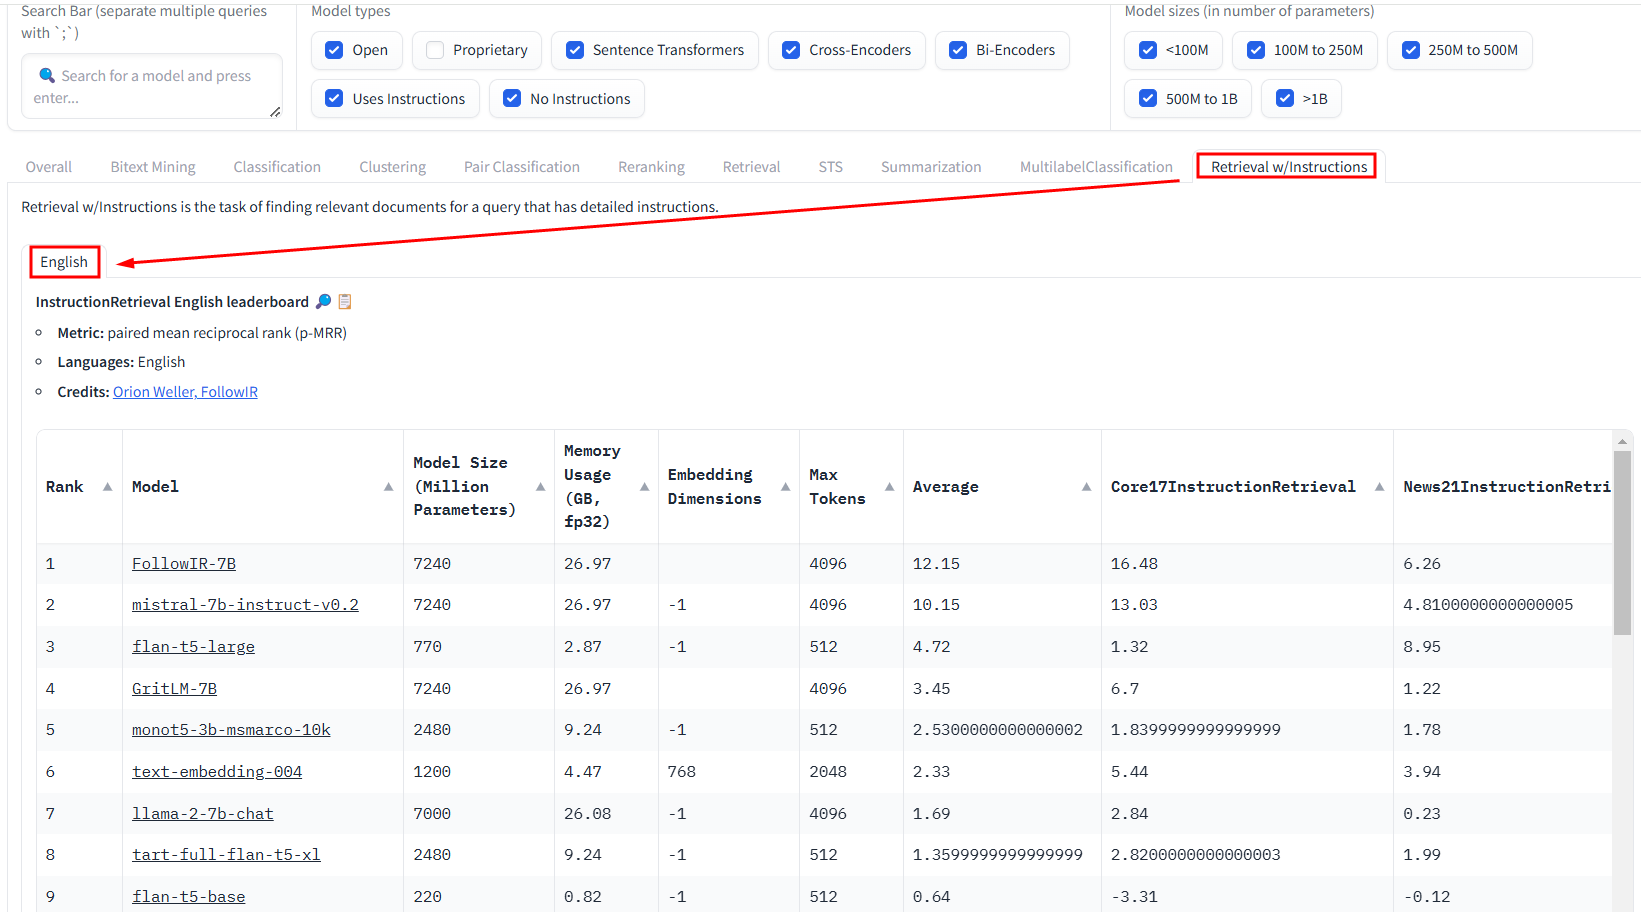Click the model search input field

point(152,86)
